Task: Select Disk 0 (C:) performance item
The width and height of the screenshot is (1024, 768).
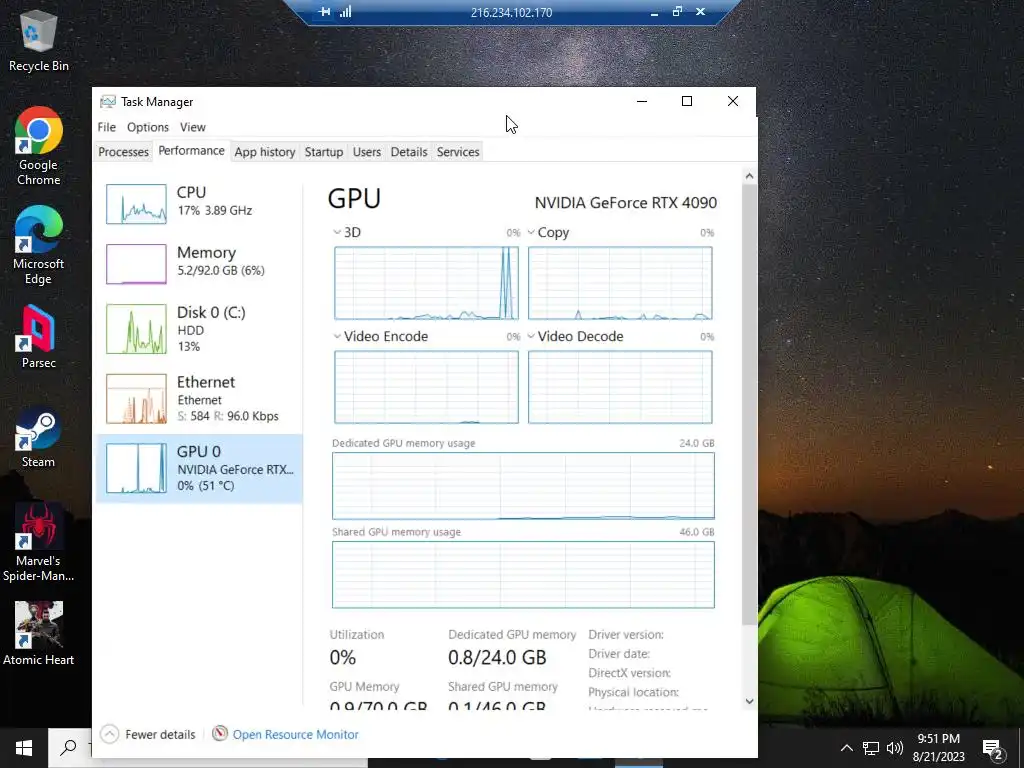Action: pyautogui.click(x=199, y=328)
